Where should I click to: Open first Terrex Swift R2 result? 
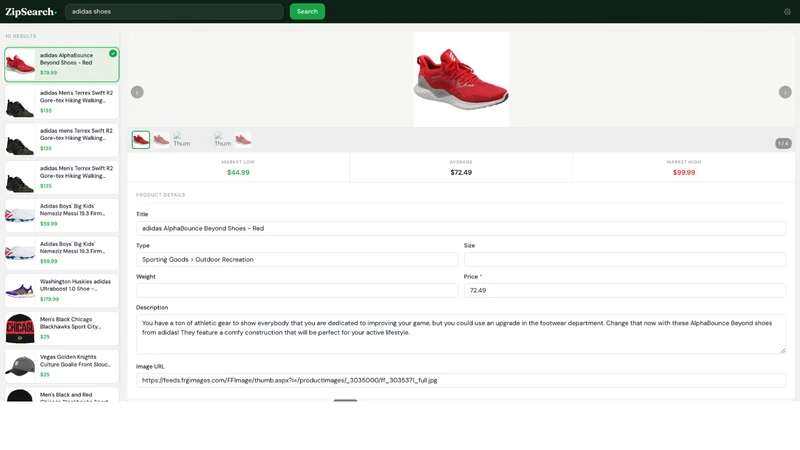[62, 103]
